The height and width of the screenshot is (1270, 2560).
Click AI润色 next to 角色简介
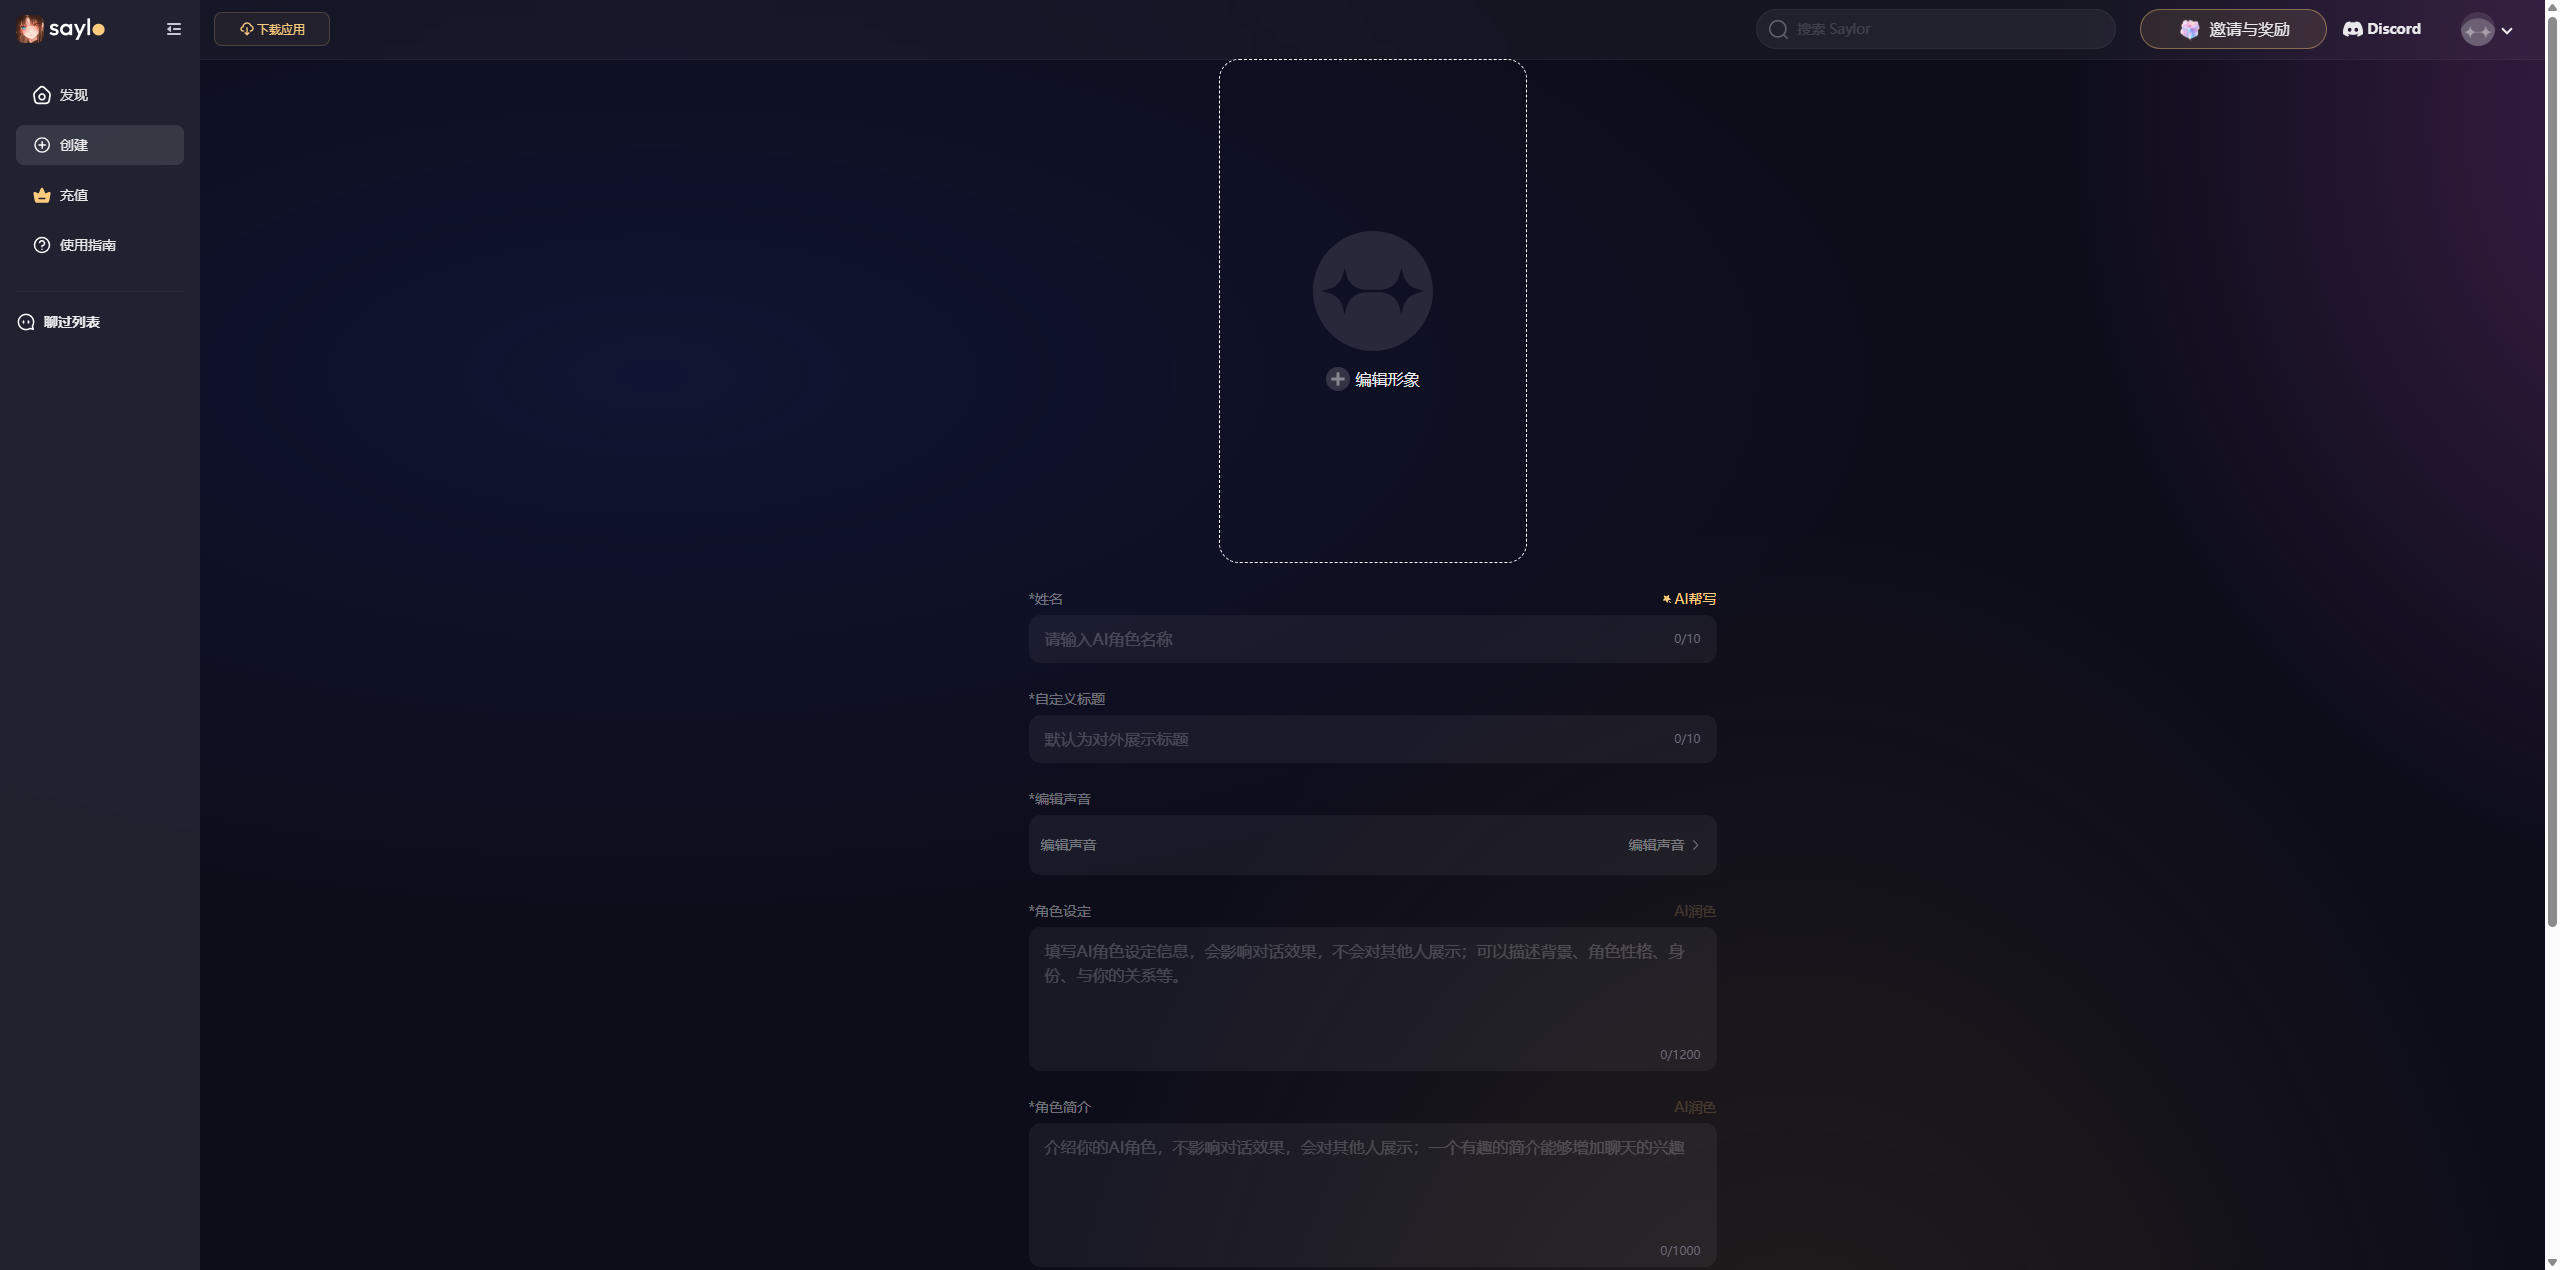1695,1107
